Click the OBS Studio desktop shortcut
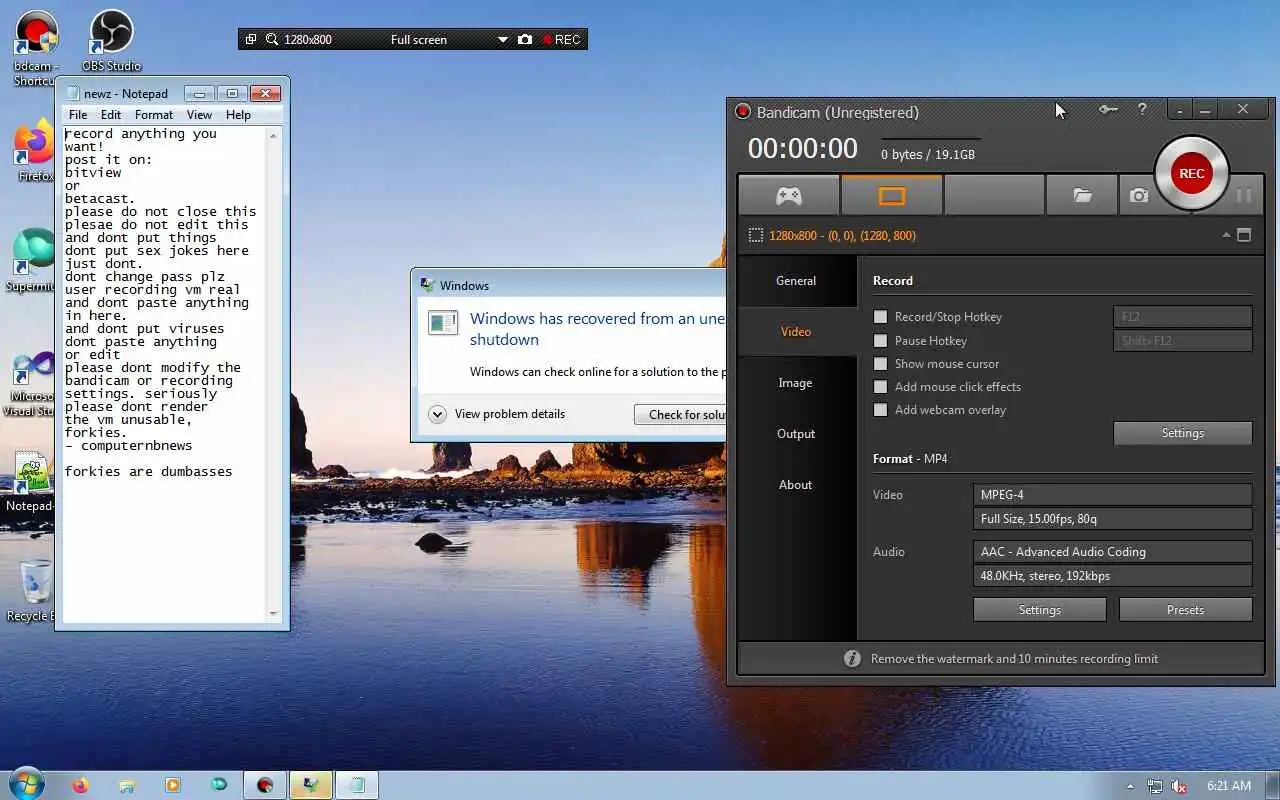 pyautogui.click(x=111, y=40)
